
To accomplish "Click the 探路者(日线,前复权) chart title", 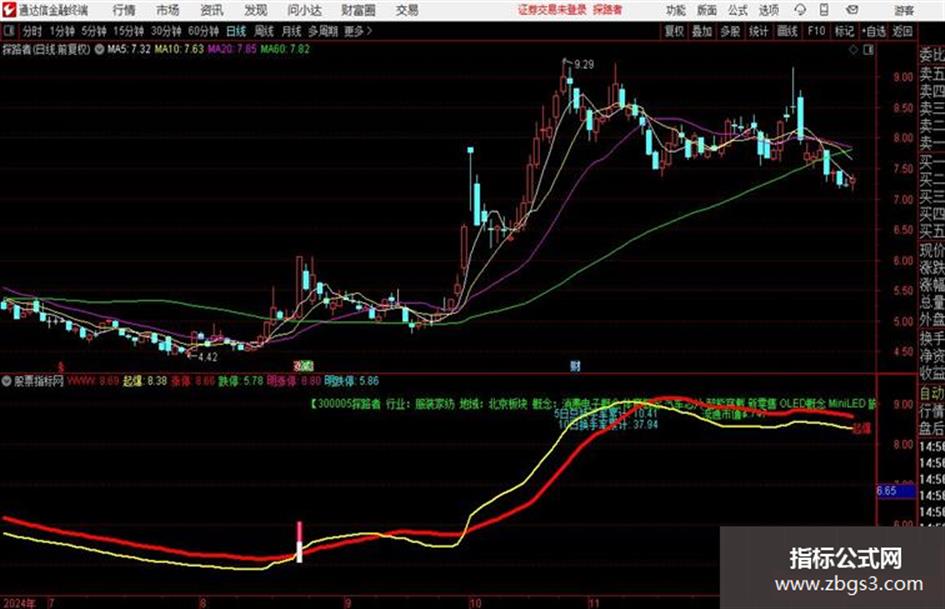I will click(46, 49).
